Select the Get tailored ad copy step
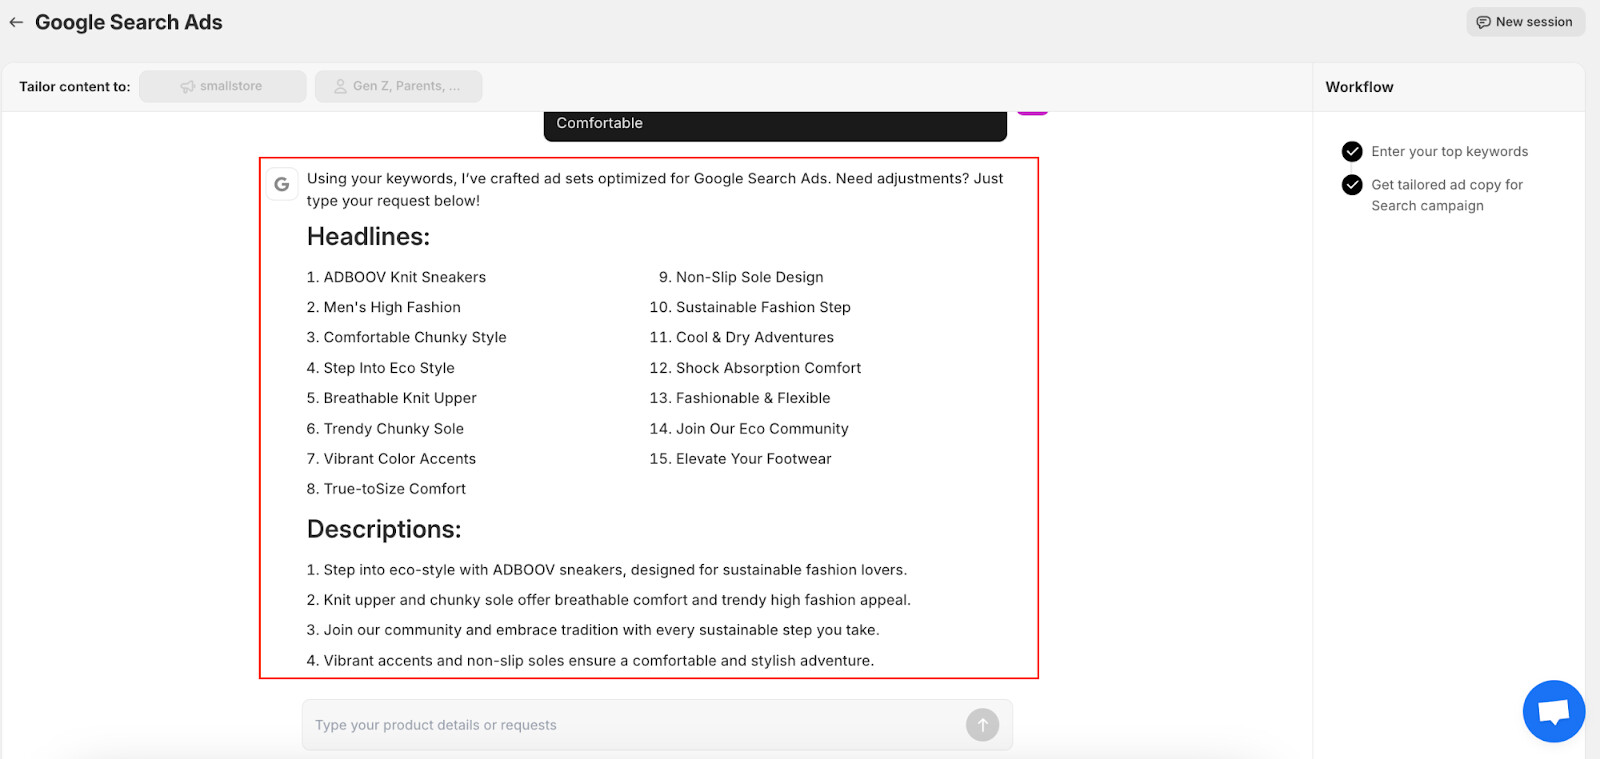Screen dimensions: 1600x759 tap(1447, 195)
